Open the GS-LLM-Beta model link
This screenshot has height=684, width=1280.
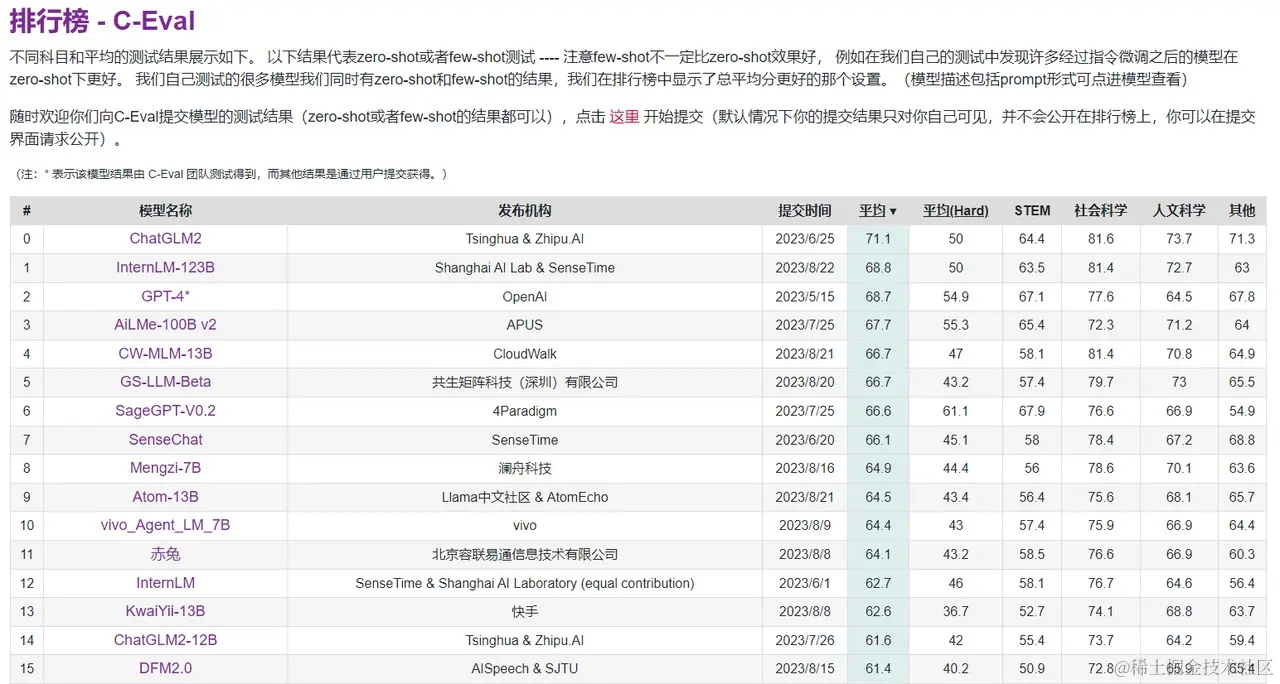[x=165, y=382]
